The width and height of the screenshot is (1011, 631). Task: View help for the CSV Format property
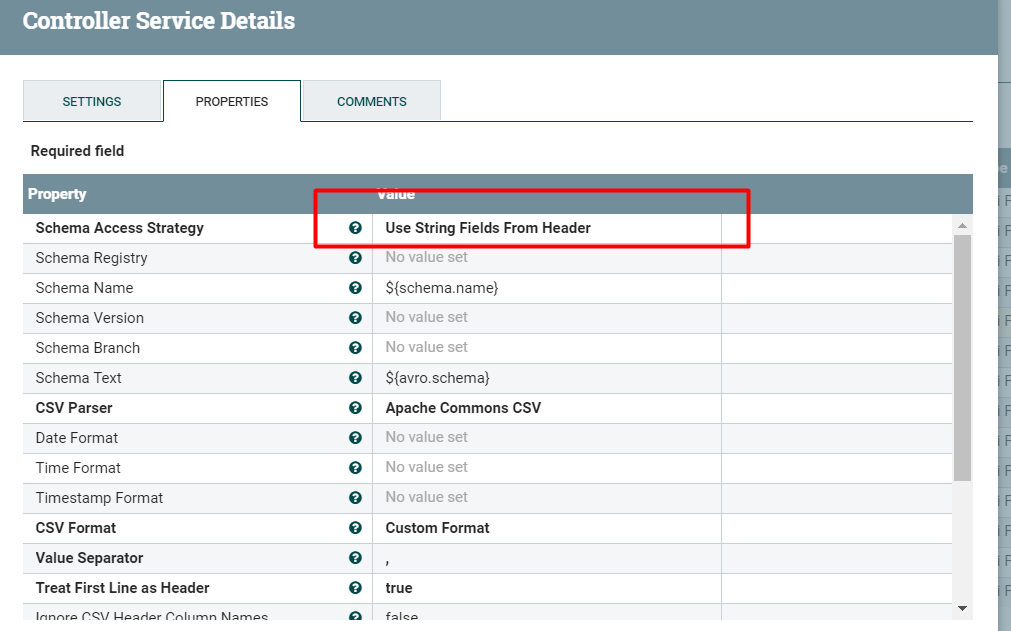pyautogui.click(x=355, y=528)
